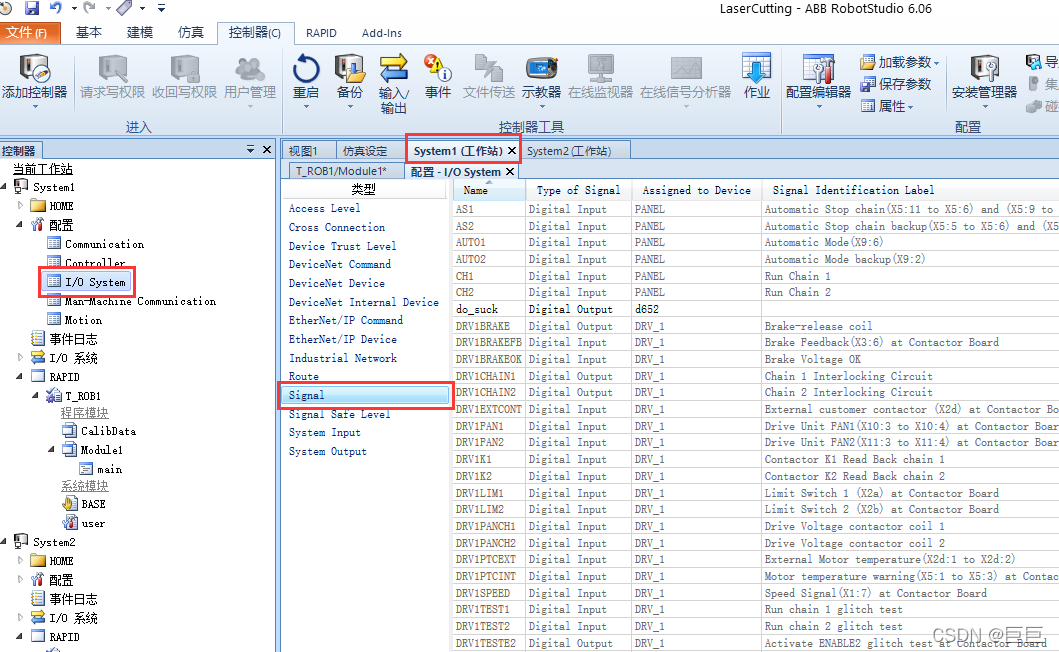Screen dimensions: 1059x652
Task: Select I/O System in configuration tree
Action: (x=87, y=282)
